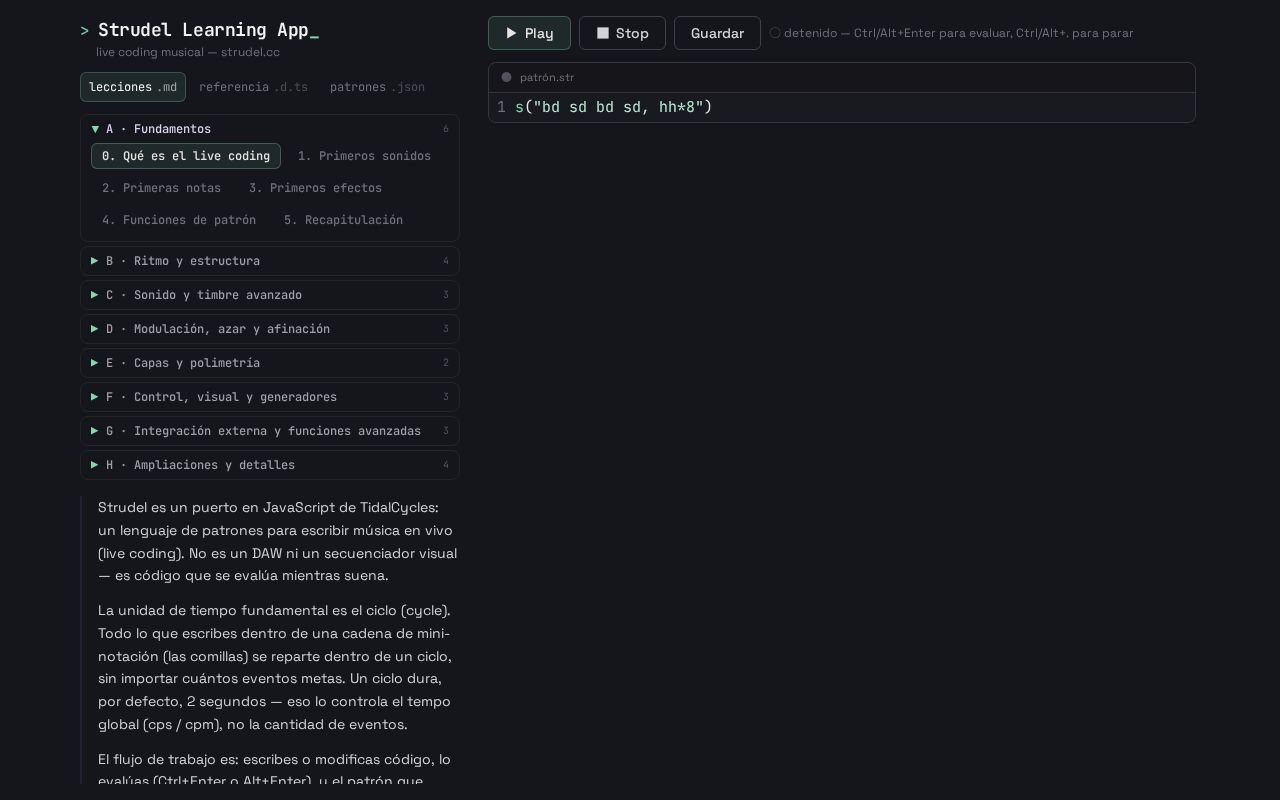Switch to the lecciones .md tab
This screenshot has height=800, width=1280.
click(x=133, y=87)
